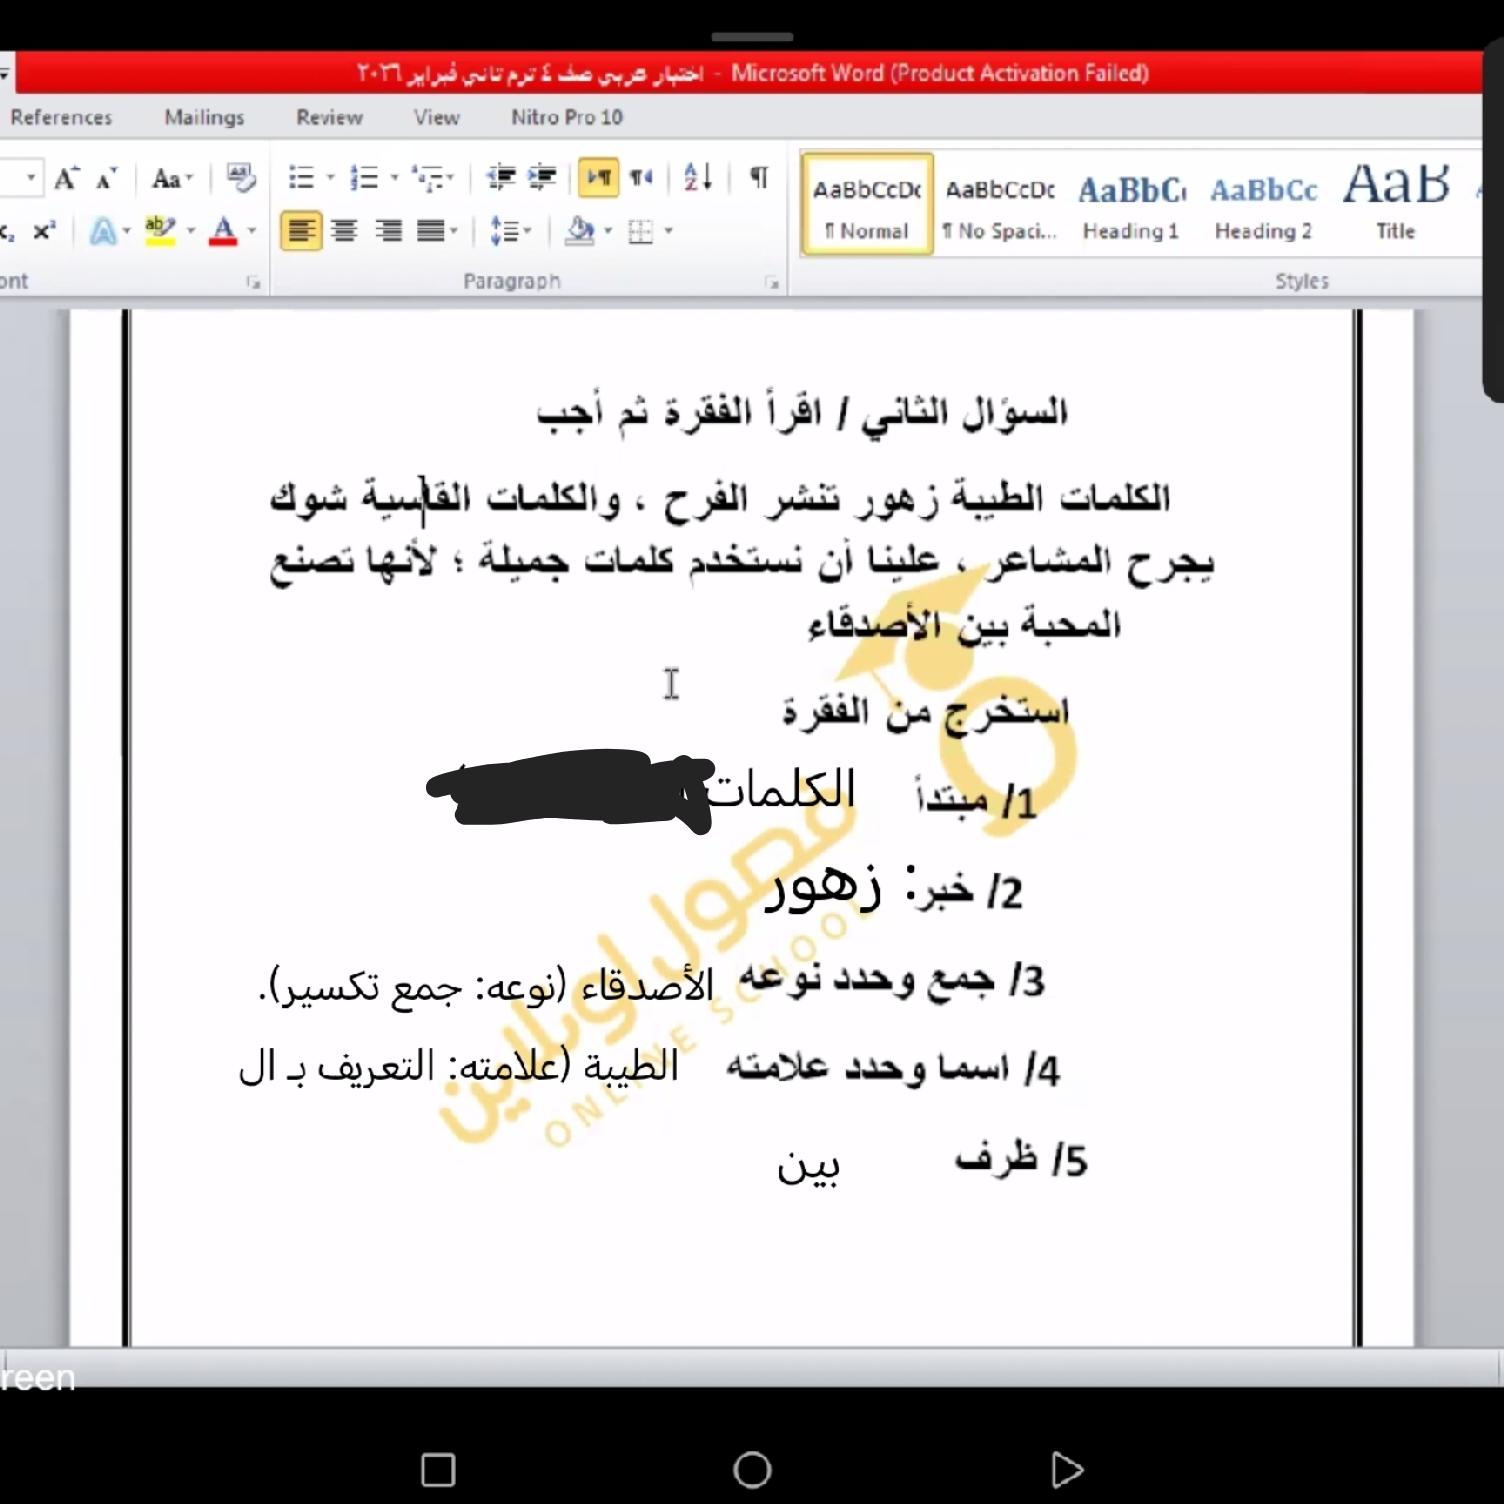Apply the Heading 1 style

(x=1131, y=206)
